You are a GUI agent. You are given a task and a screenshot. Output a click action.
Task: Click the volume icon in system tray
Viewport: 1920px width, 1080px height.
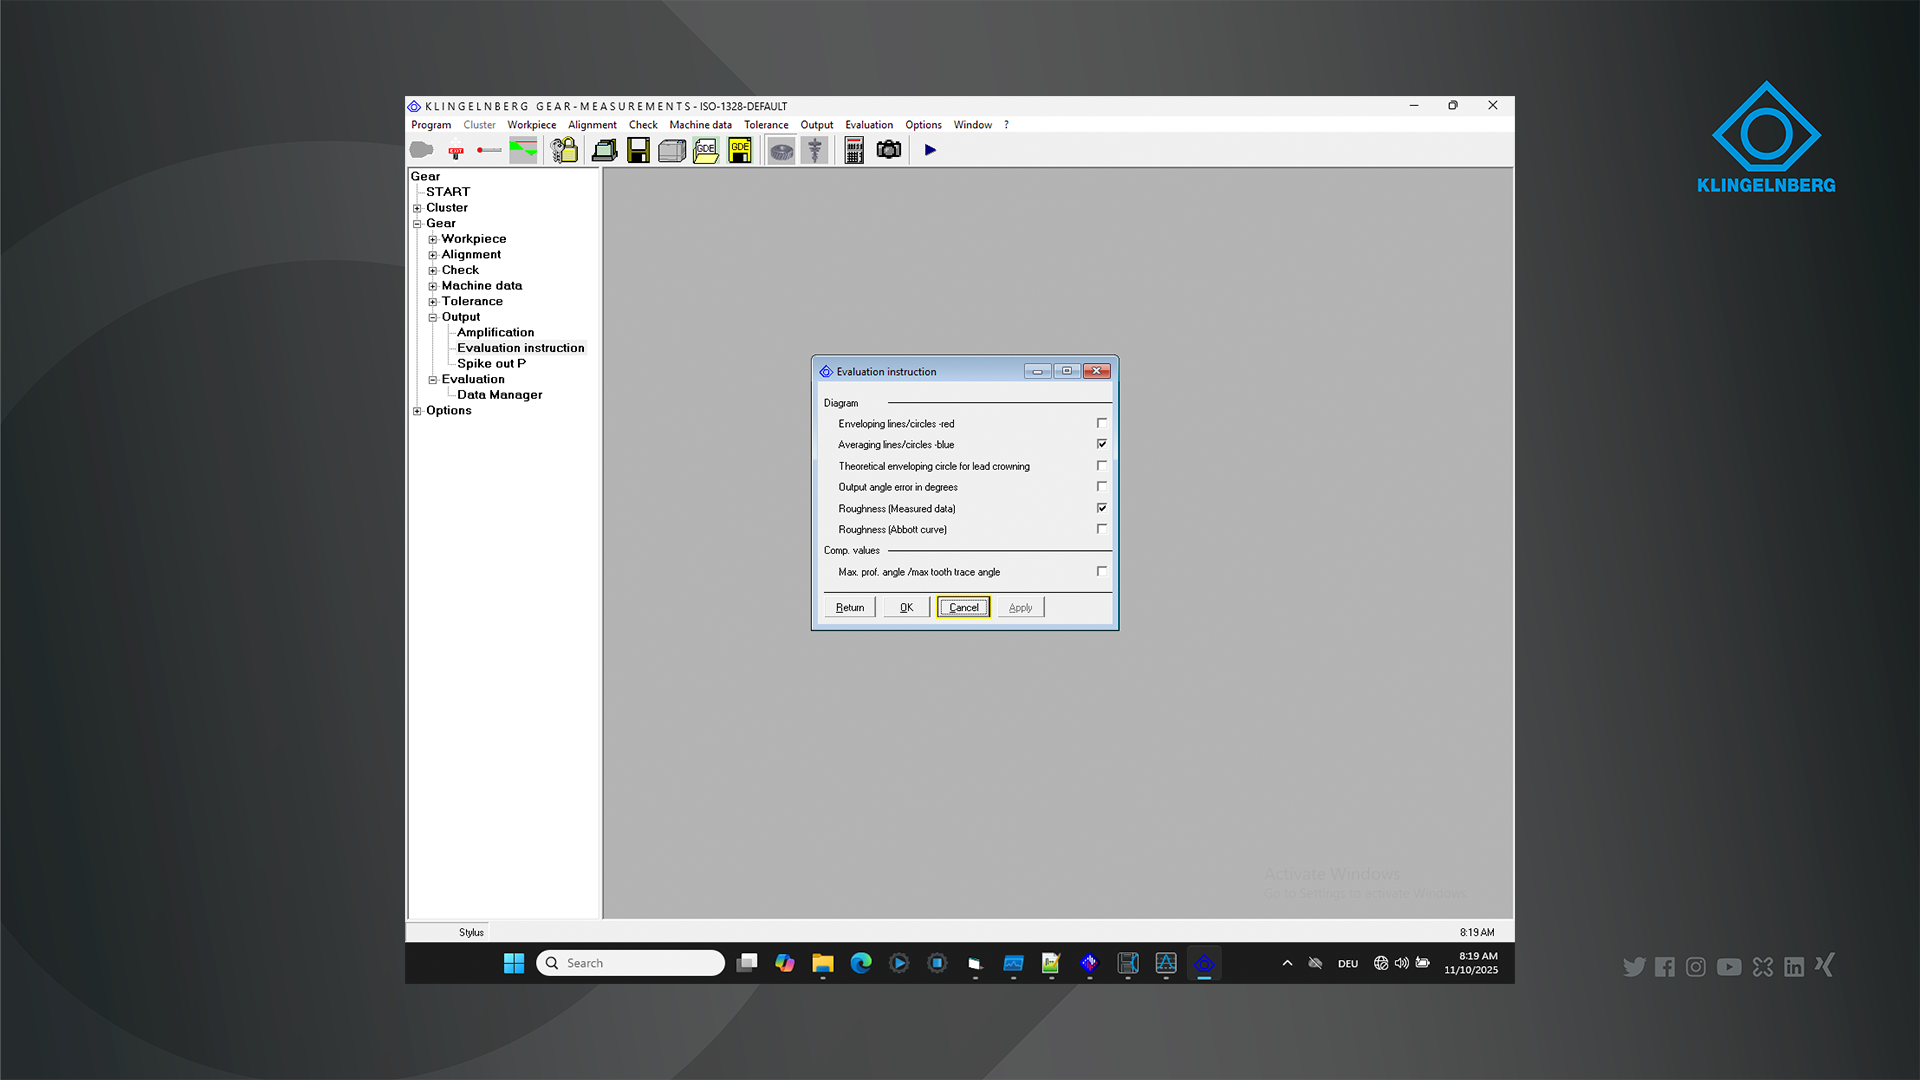[1401, 963]
